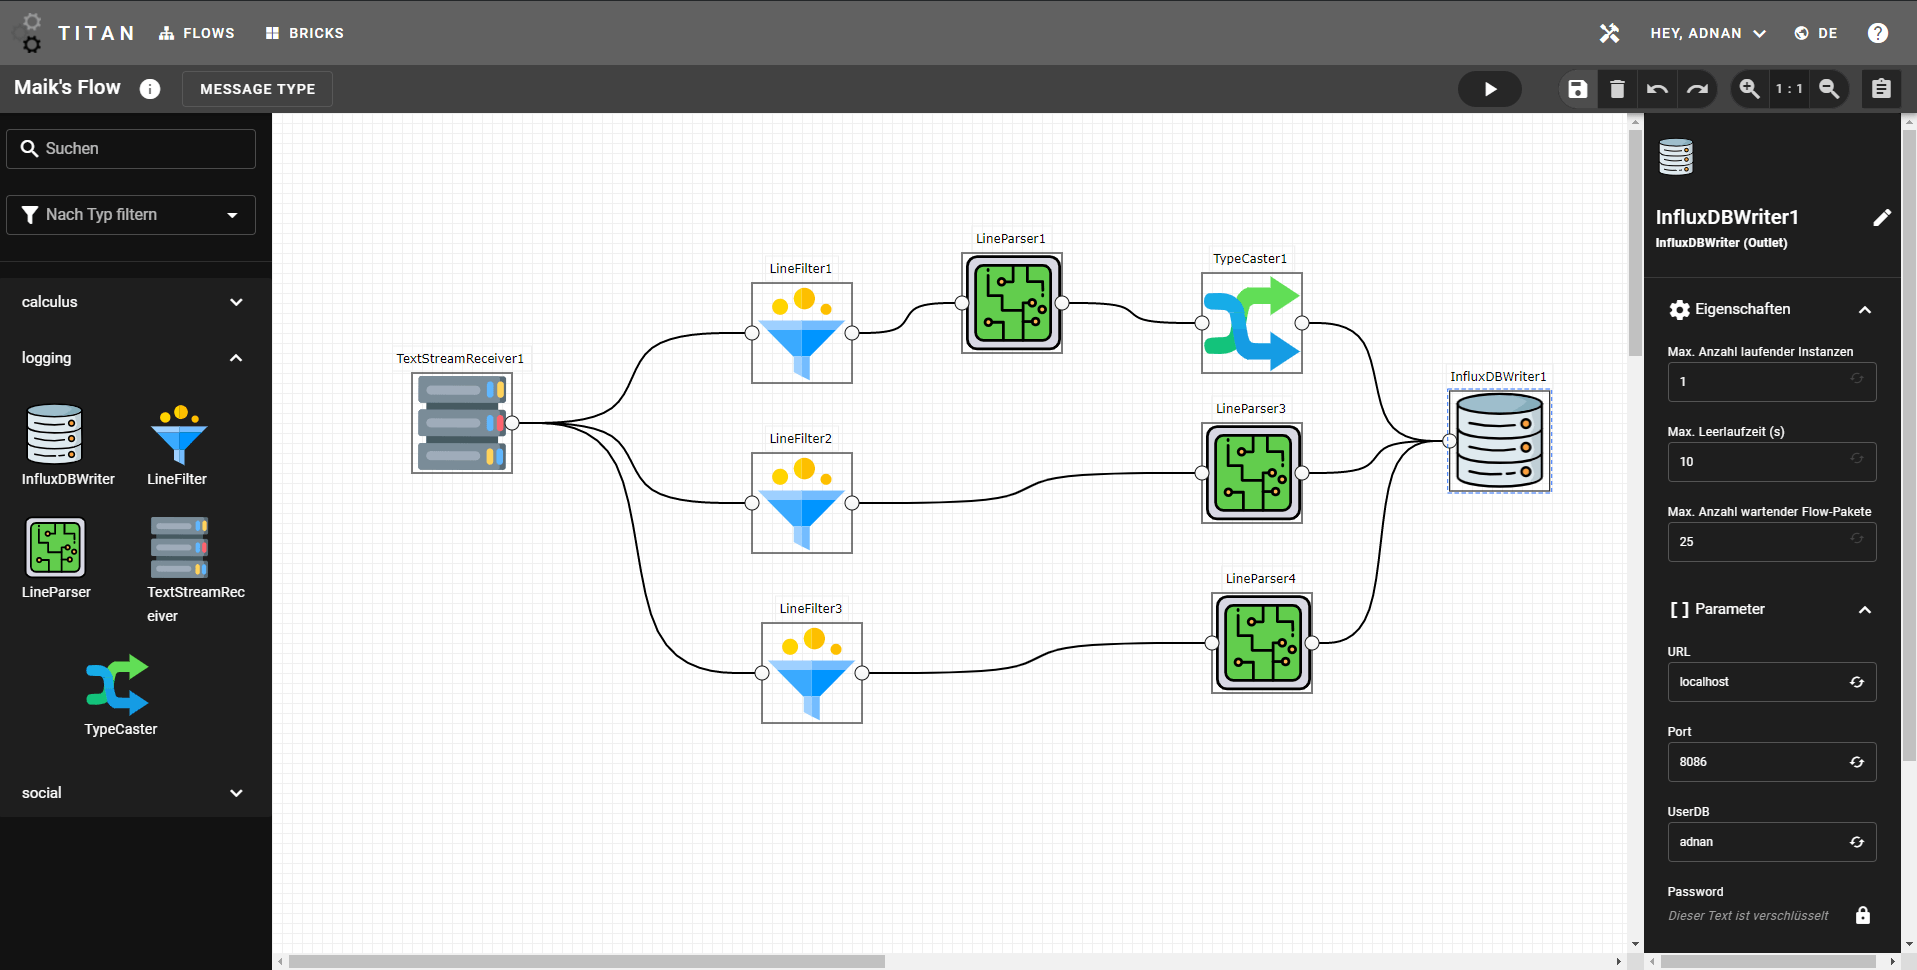The width and height of the screenshot is (1917, 970).
Task: Open the Nach Typ filtern dropdown
Action: pos(131,215)
